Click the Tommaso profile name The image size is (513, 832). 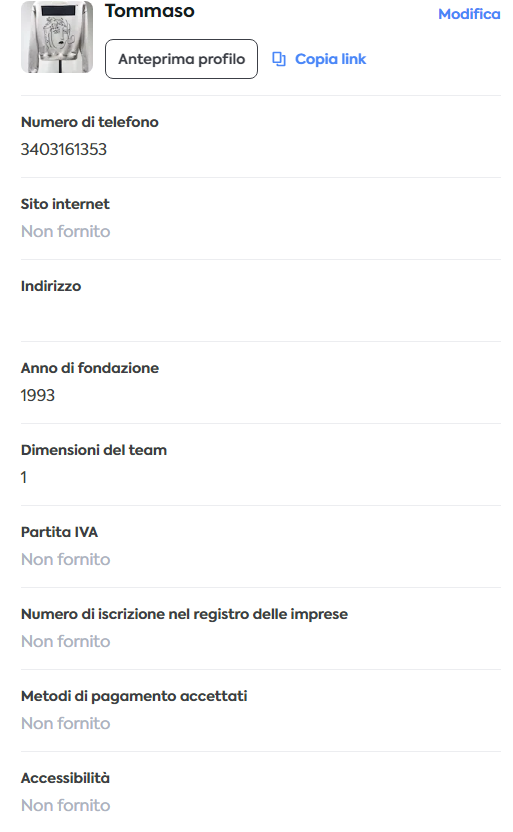coord(150,11)
